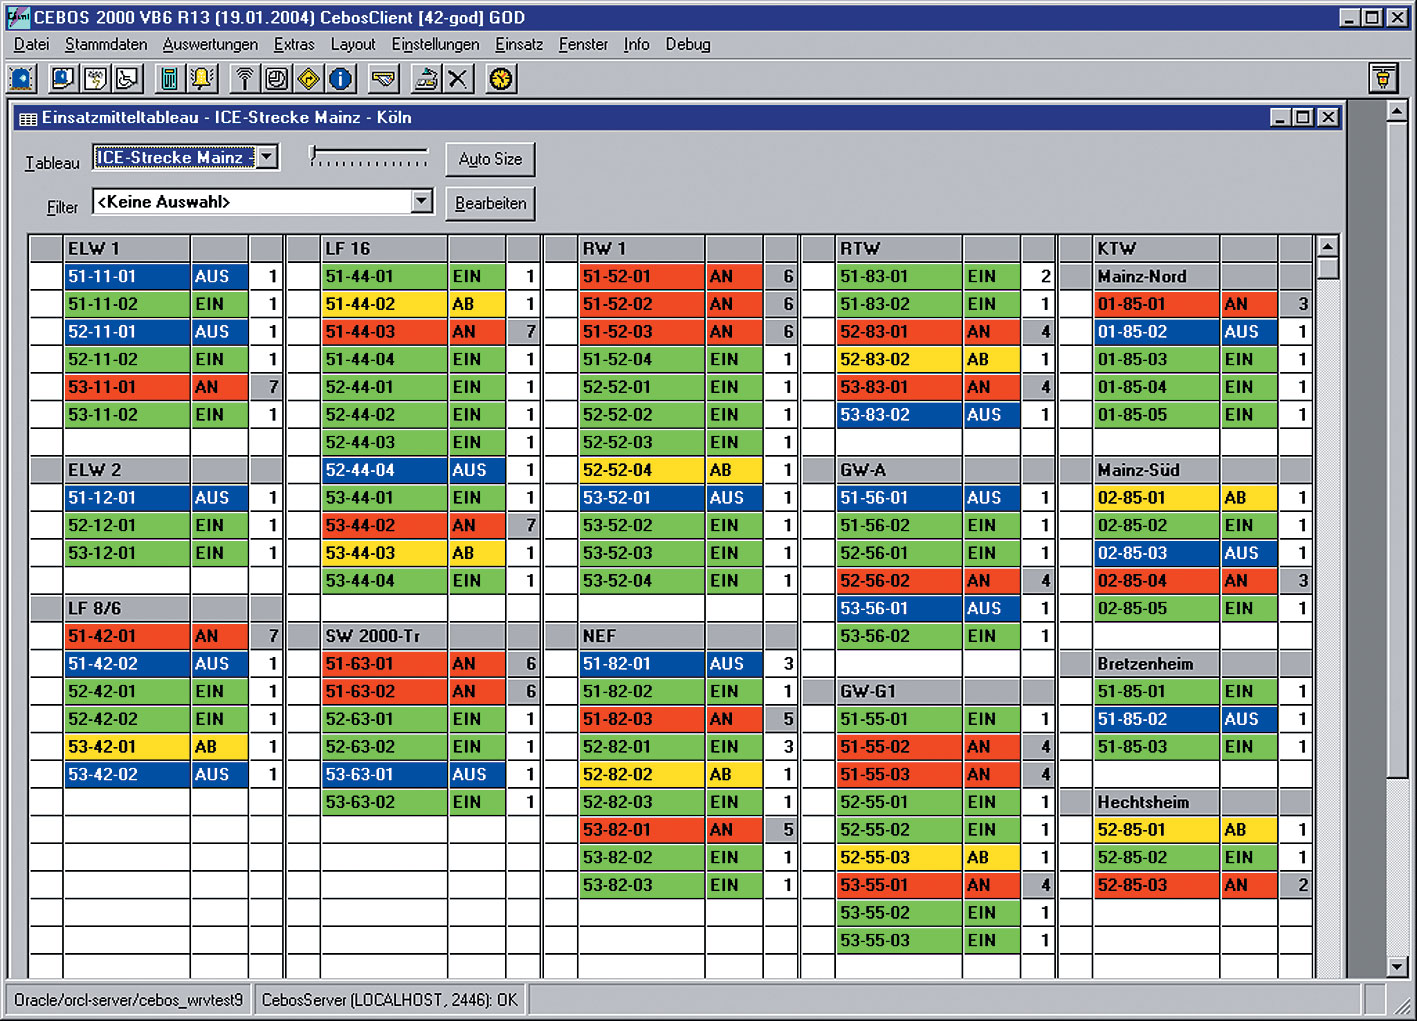This screenshot has width=1417, height=1021.
Task: Click the blue siren light toolbar icon
Action: click(22, 78)
